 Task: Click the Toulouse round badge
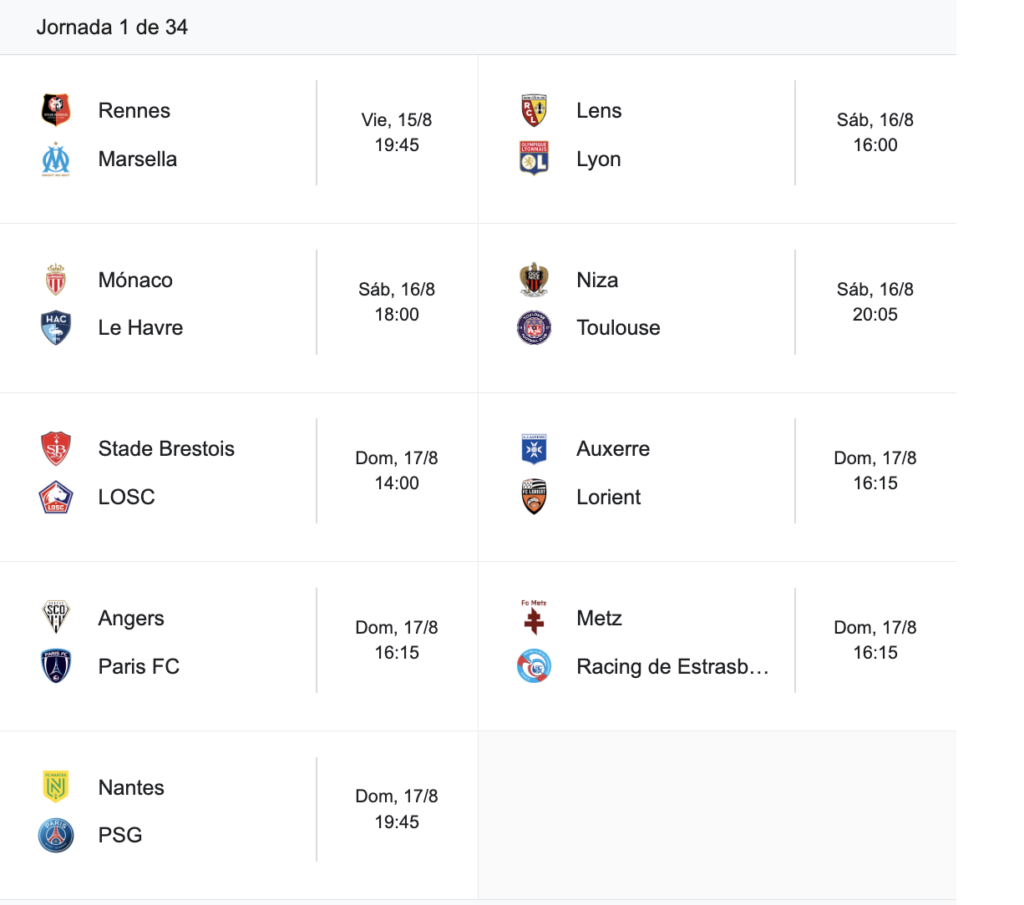click(534, 327)
